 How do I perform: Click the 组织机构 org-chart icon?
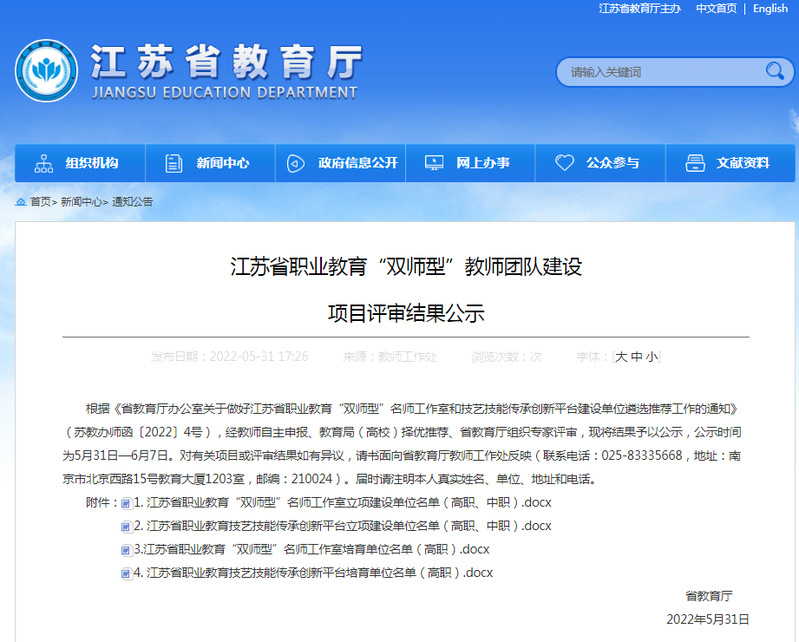(x=44, y=163)
